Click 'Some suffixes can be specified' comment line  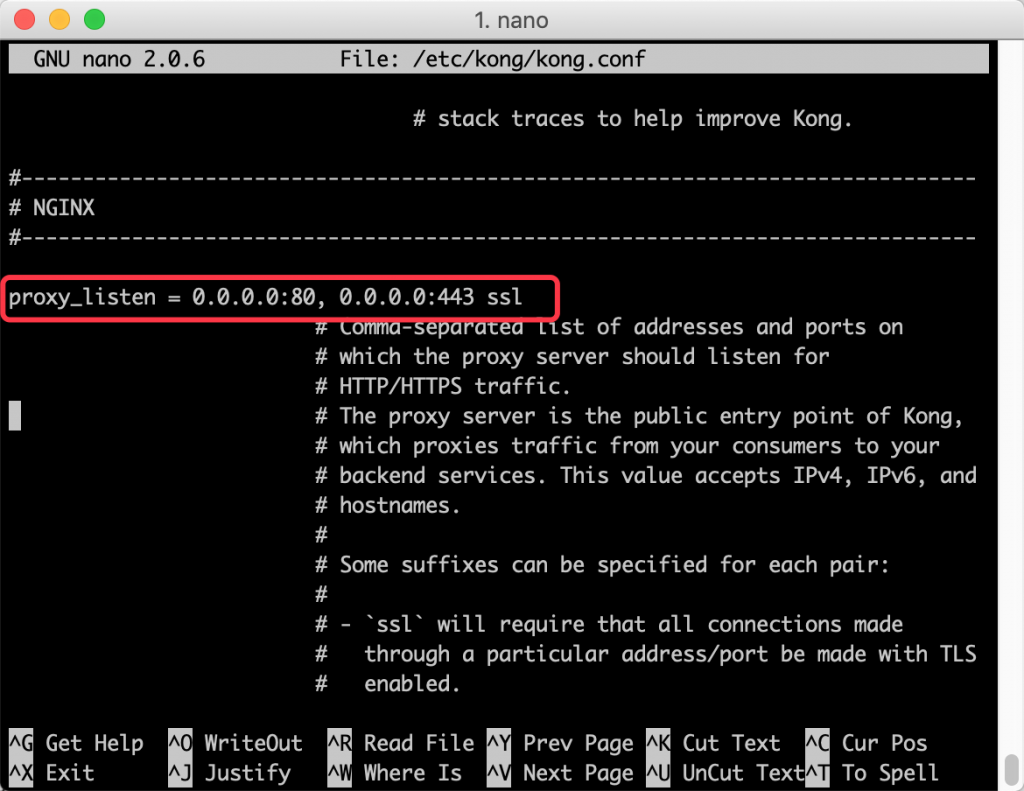(x=602, y=564)
